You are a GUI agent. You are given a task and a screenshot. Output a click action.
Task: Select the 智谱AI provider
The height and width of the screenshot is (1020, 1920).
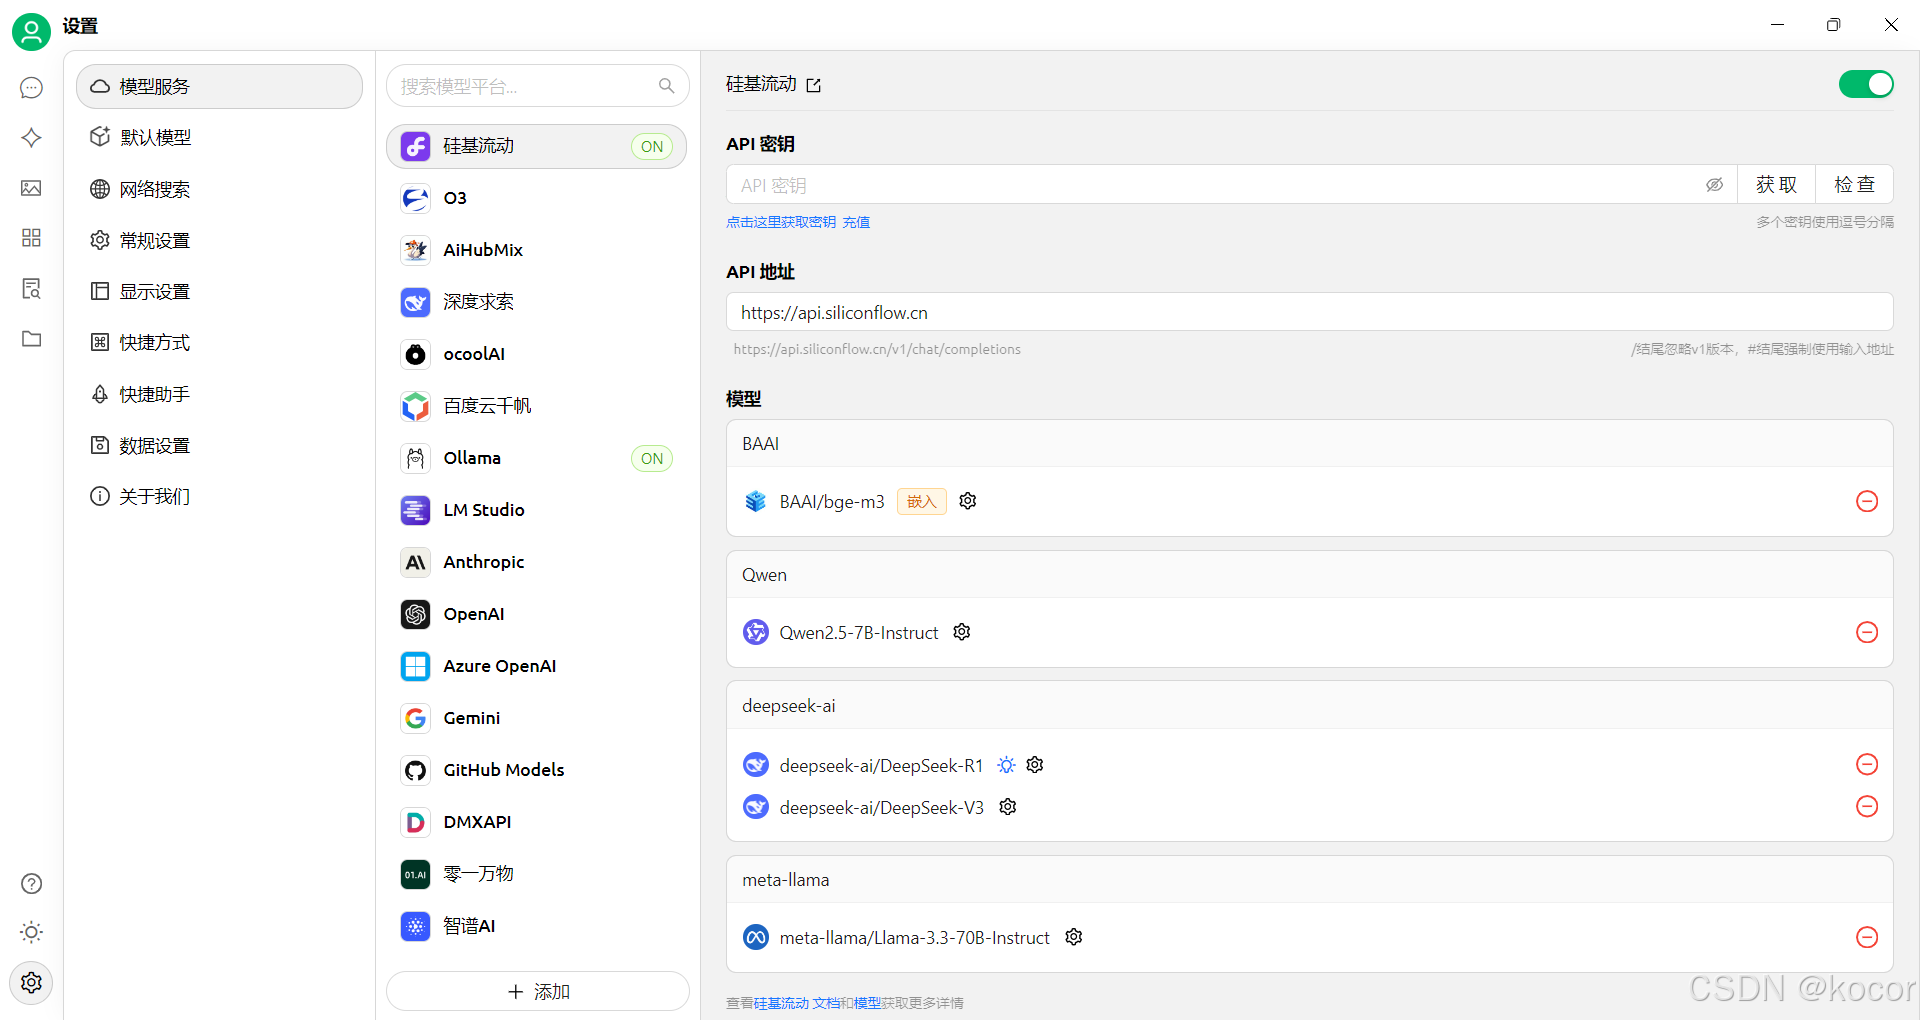(x=537, y=926)
